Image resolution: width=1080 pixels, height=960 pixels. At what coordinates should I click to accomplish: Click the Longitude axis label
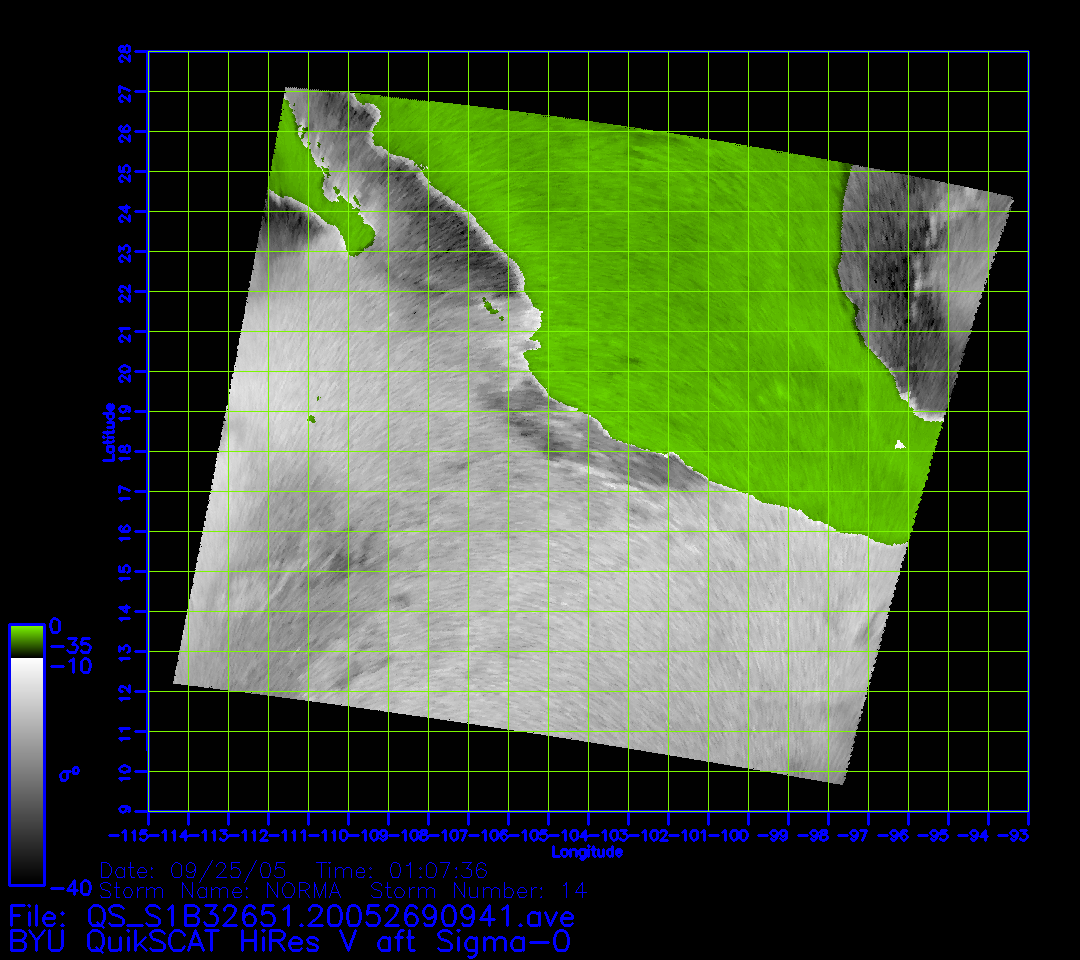click(587, 852)
